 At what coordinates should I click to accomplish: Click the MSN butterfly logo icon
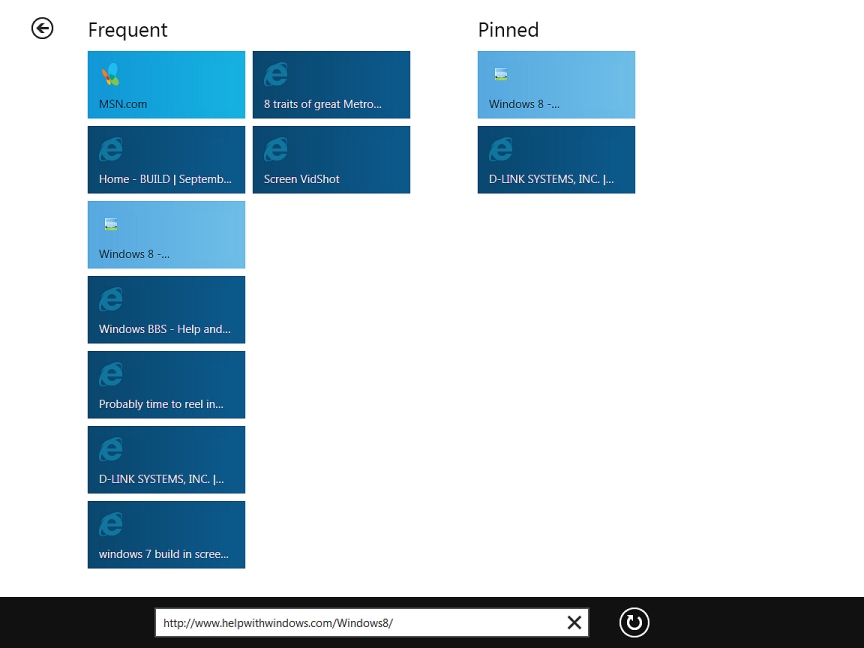[111, 74]
